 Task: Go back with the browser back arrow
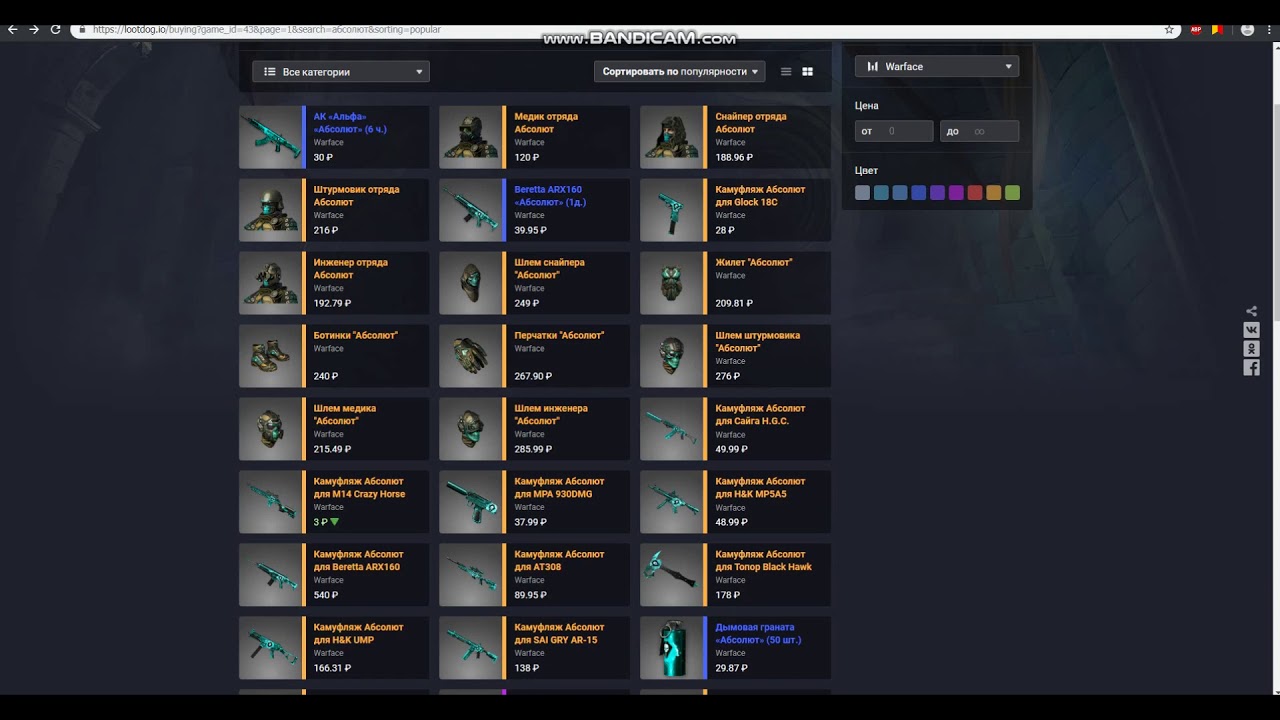tap(12, 30)
